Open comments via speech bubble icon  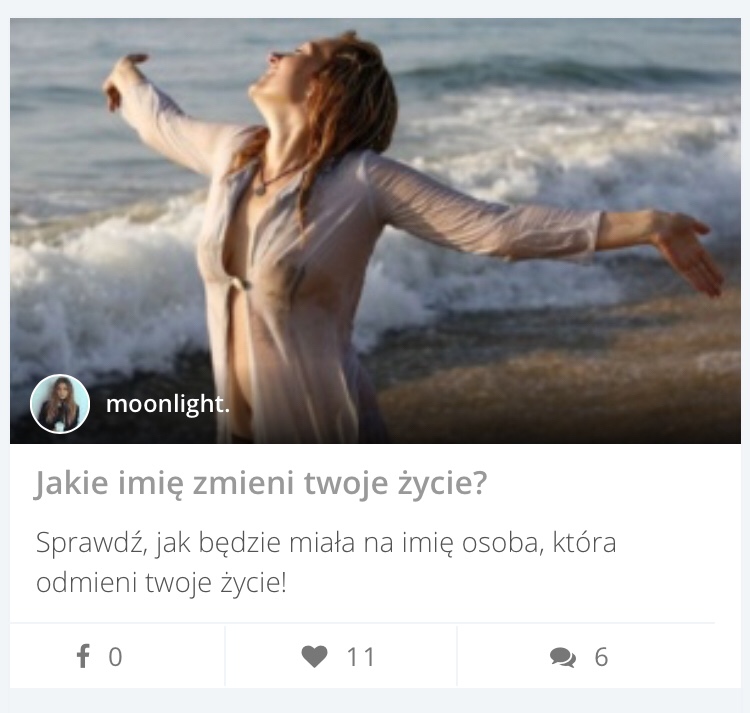tap(562, 658)
